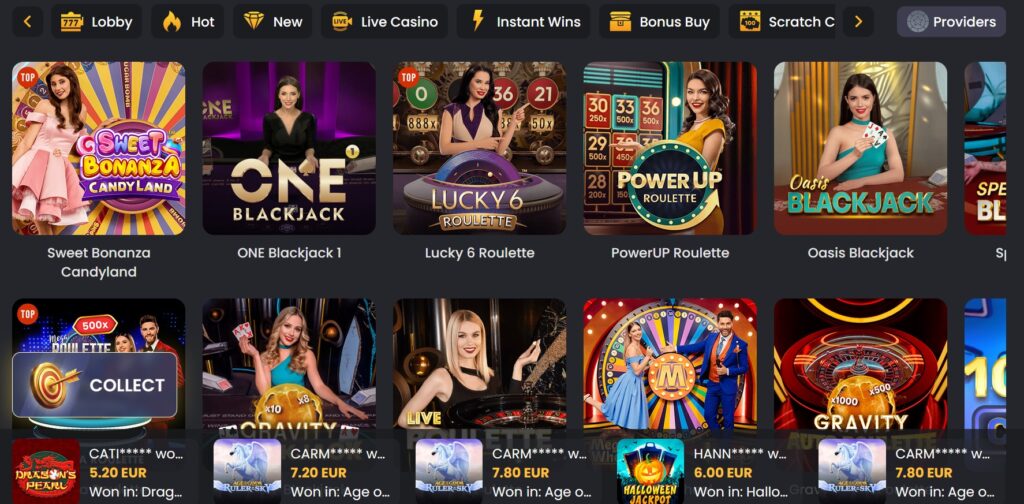Click the Halloween Jackpot winner icon
The image size is (1024, 504).
pos(650,471)
